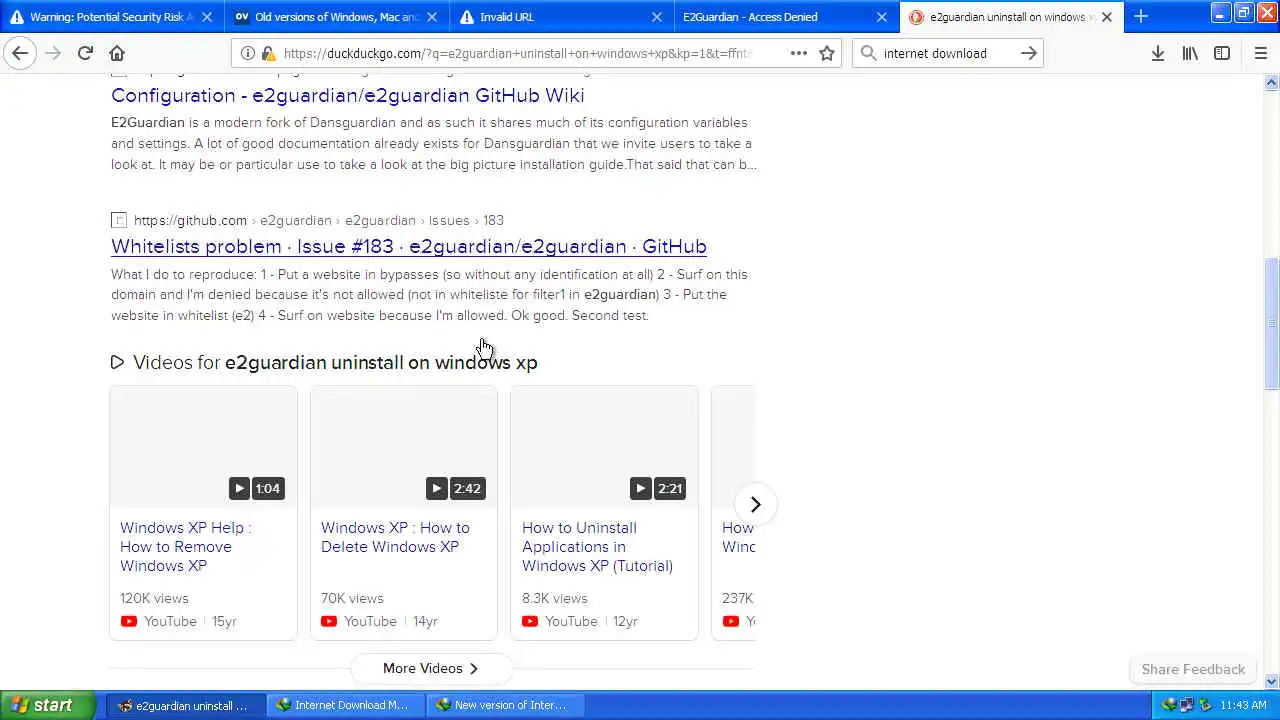Close the 'E2Guardian - Access Denied' tab
The image size is (1280, 720).
click(882, 17)
